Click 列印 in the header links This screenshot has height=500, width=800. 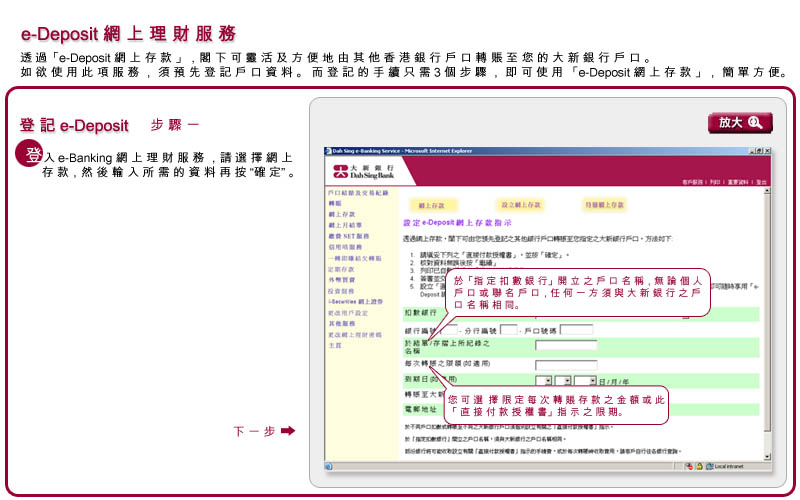716,182
